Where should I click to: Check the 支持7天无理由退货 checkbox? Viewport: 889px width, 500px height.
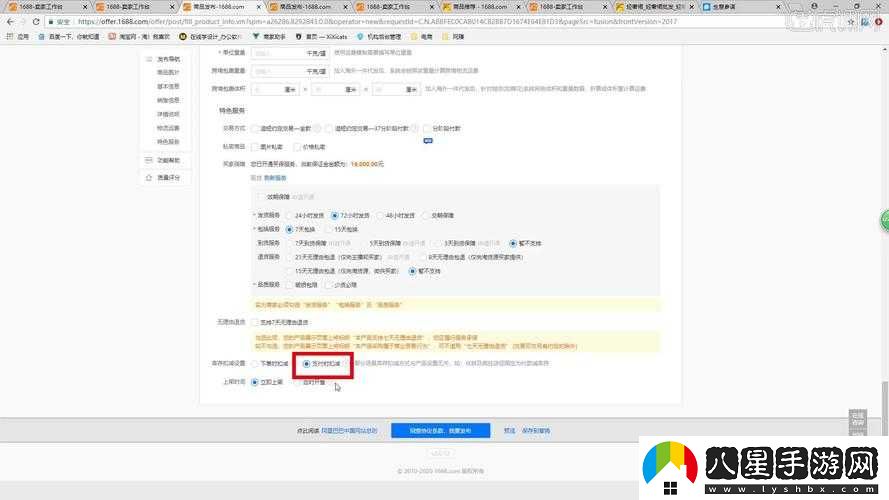point(255,321)
